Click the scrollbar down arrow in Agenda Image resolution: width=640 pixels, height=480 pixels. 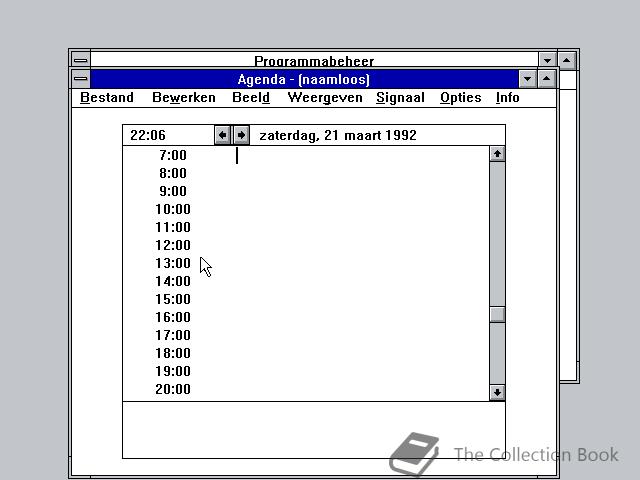click(x=497, y=392)
